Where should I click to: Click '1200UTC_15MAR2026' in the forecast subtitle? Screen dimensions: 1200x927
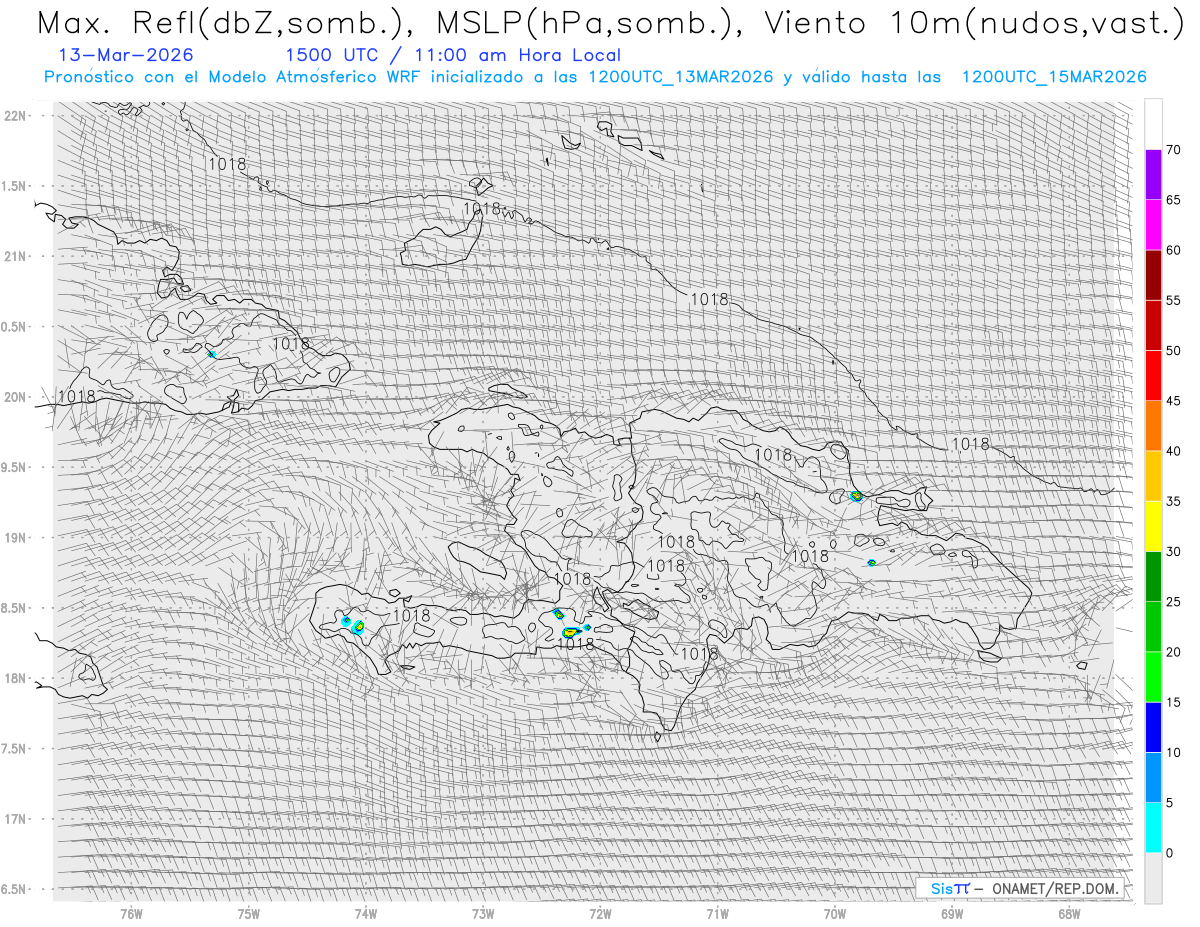point(1054,77)
